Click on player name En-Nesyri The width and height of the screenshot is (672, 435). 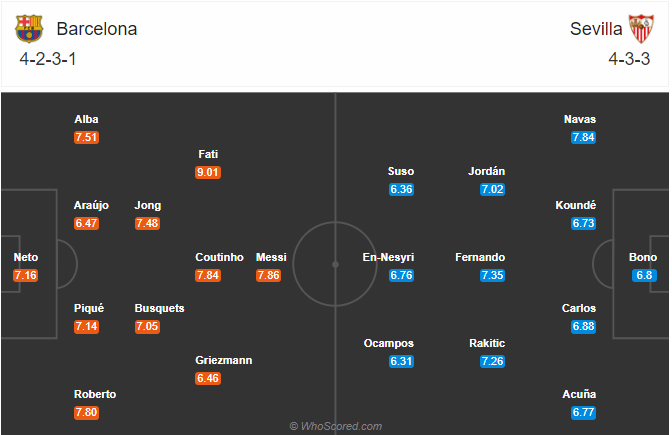click(388, 257)
